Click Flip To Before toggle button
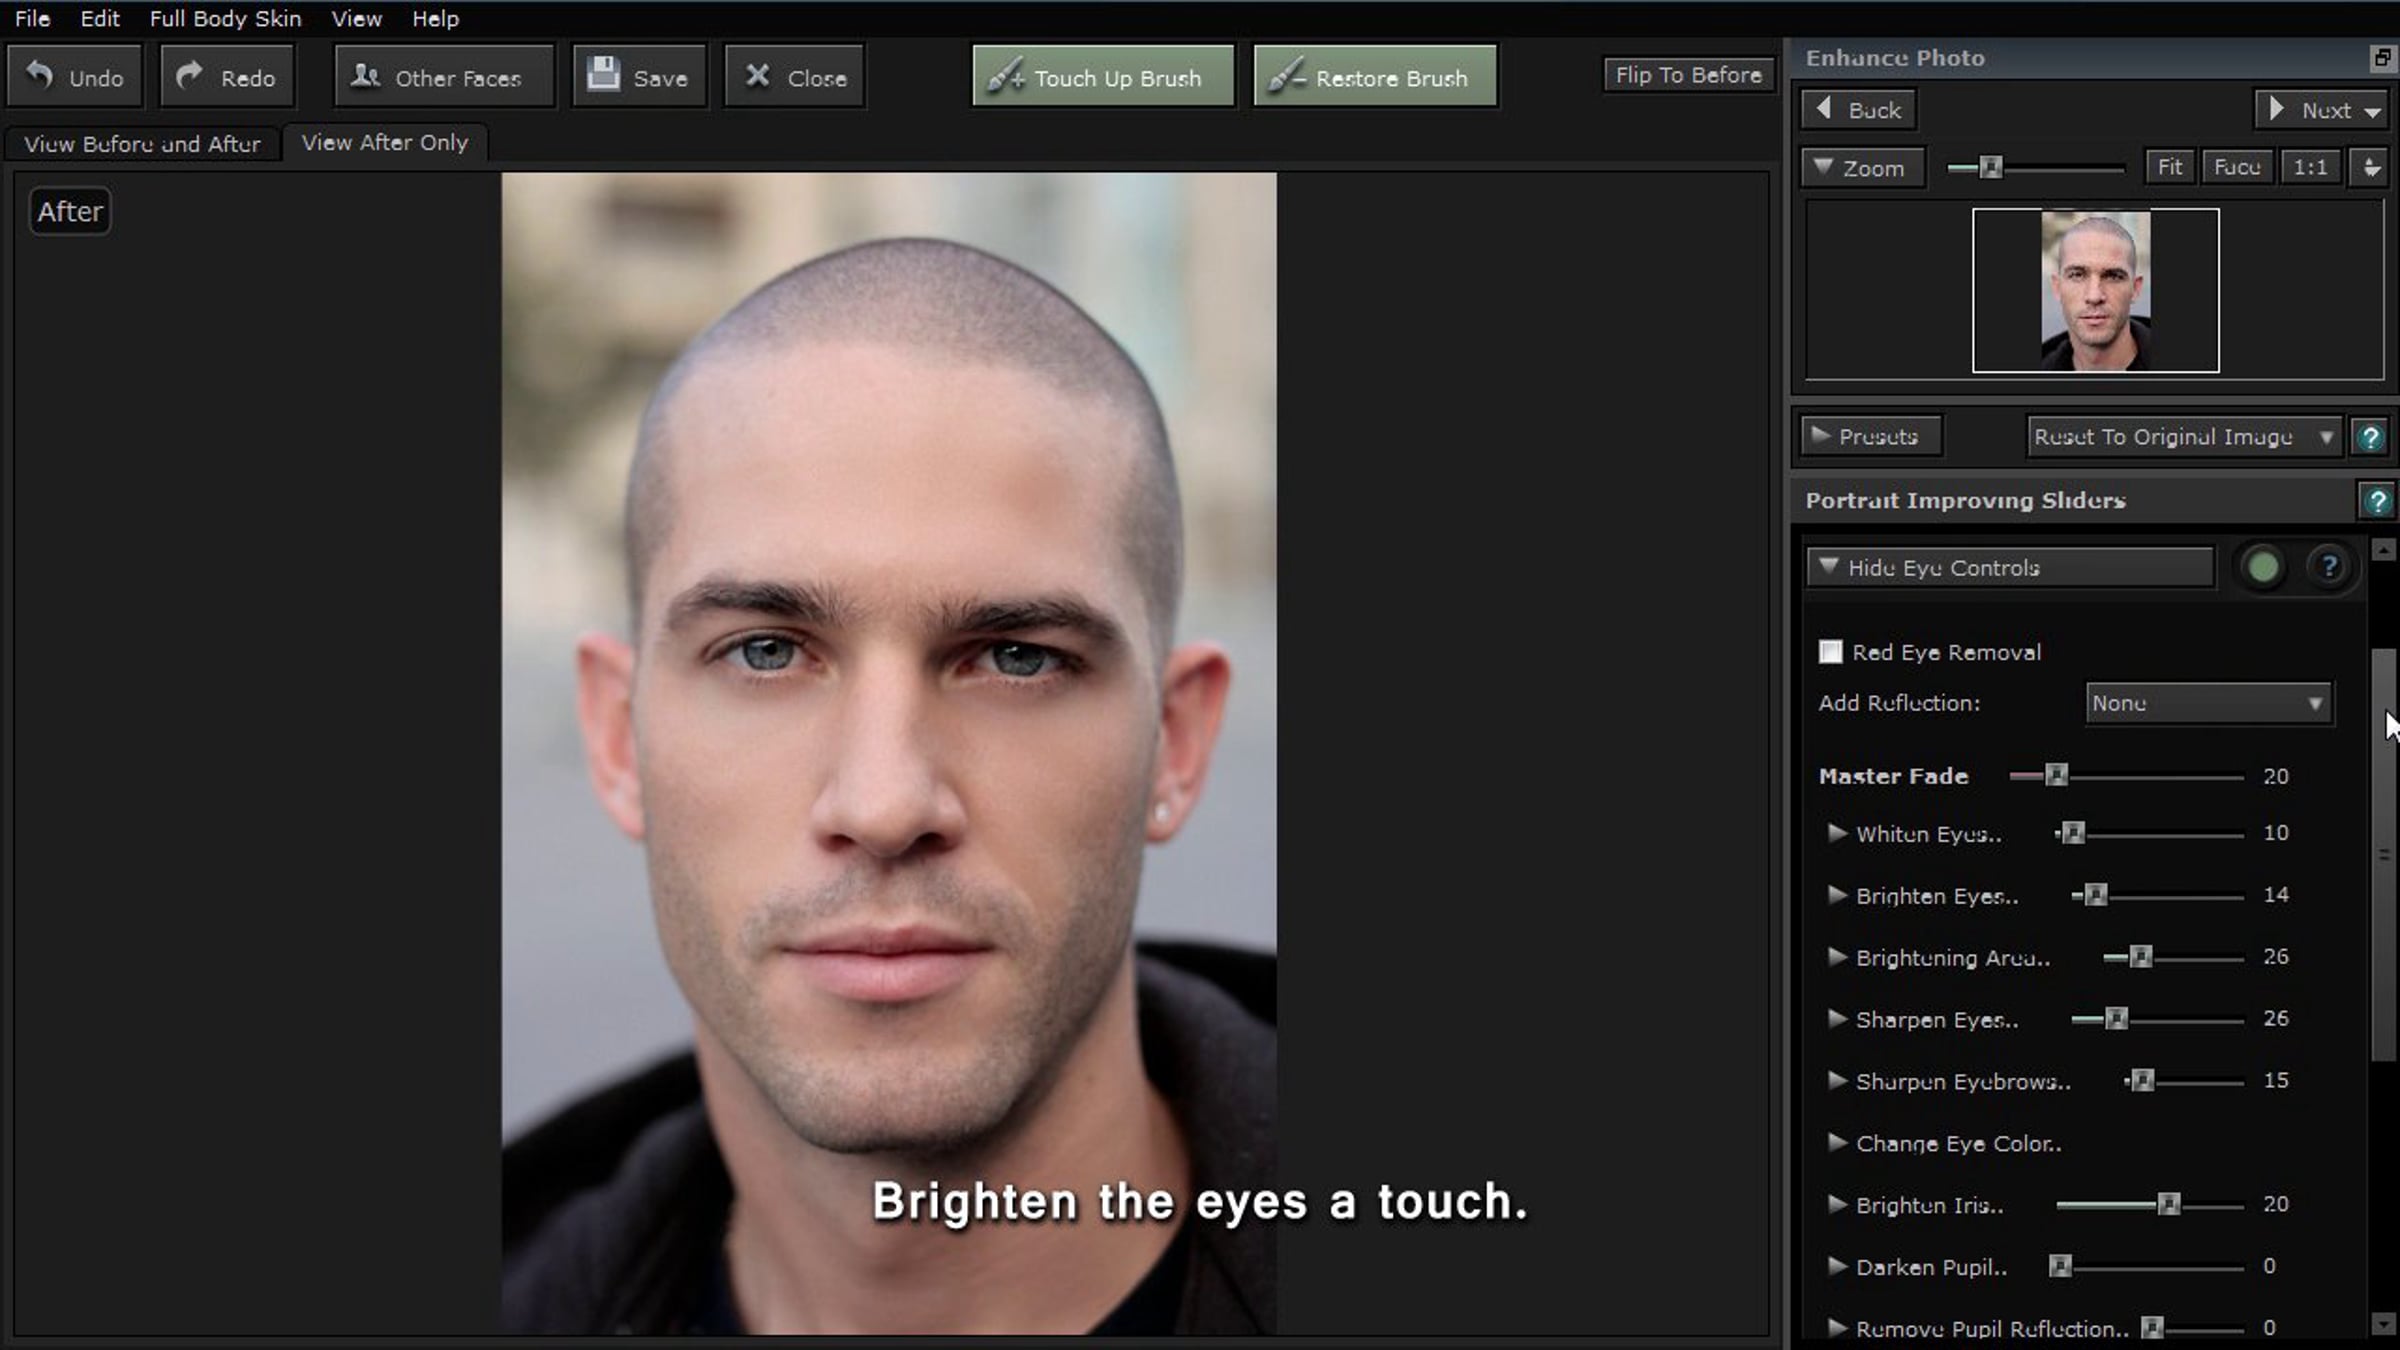This screenshot has height=1350, width=2400. pos(1688,75)
